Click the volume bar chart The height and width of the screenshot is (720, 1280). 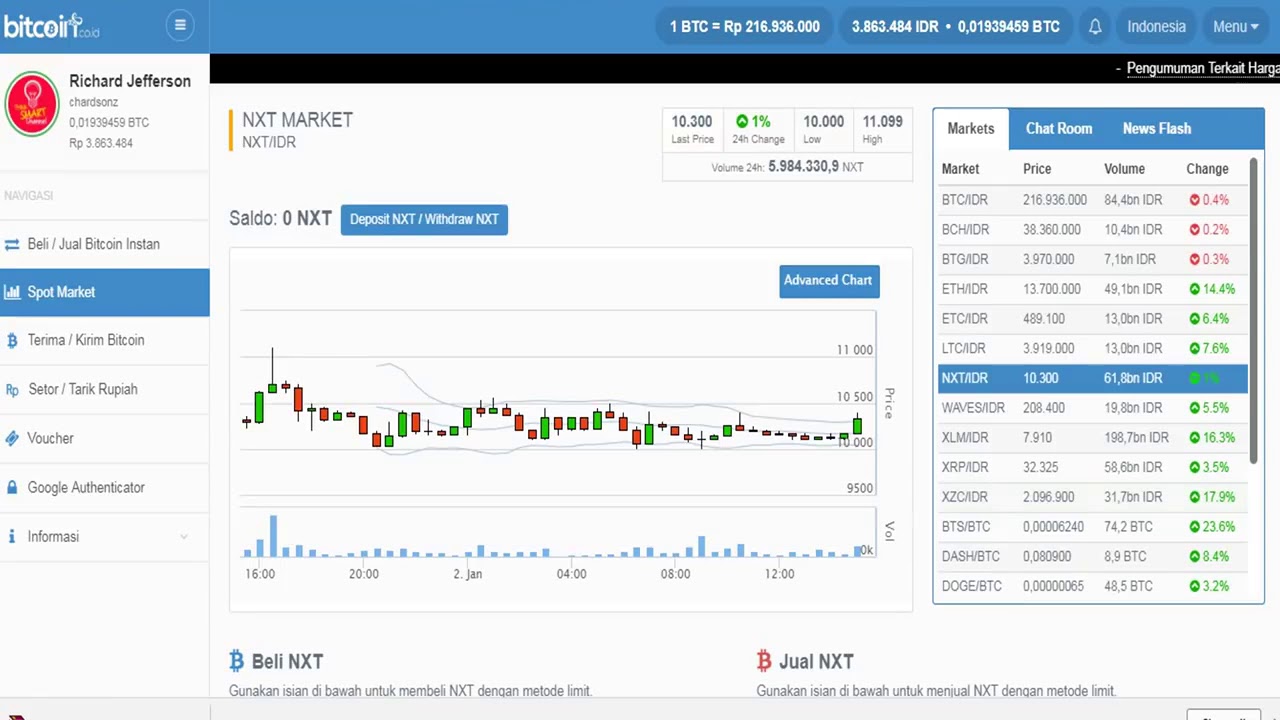point(558,534)
